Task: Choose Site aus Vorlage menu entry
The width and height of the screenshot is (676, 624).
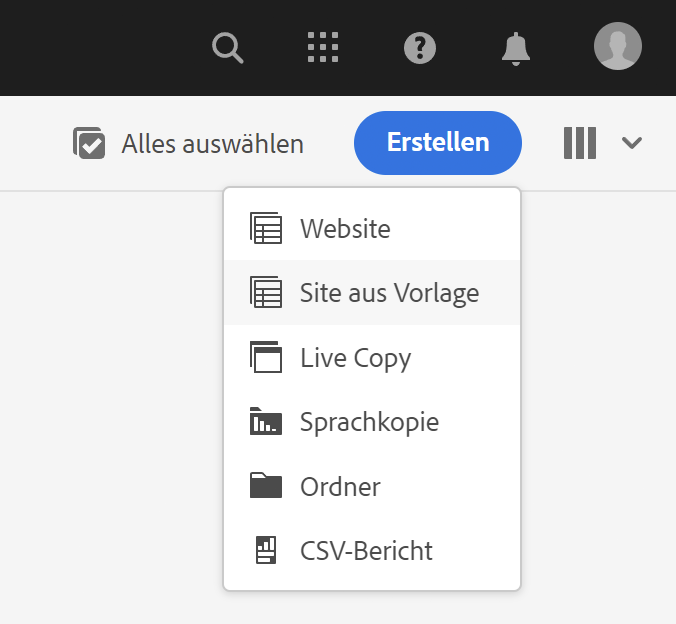Action: tap(389, 293)
